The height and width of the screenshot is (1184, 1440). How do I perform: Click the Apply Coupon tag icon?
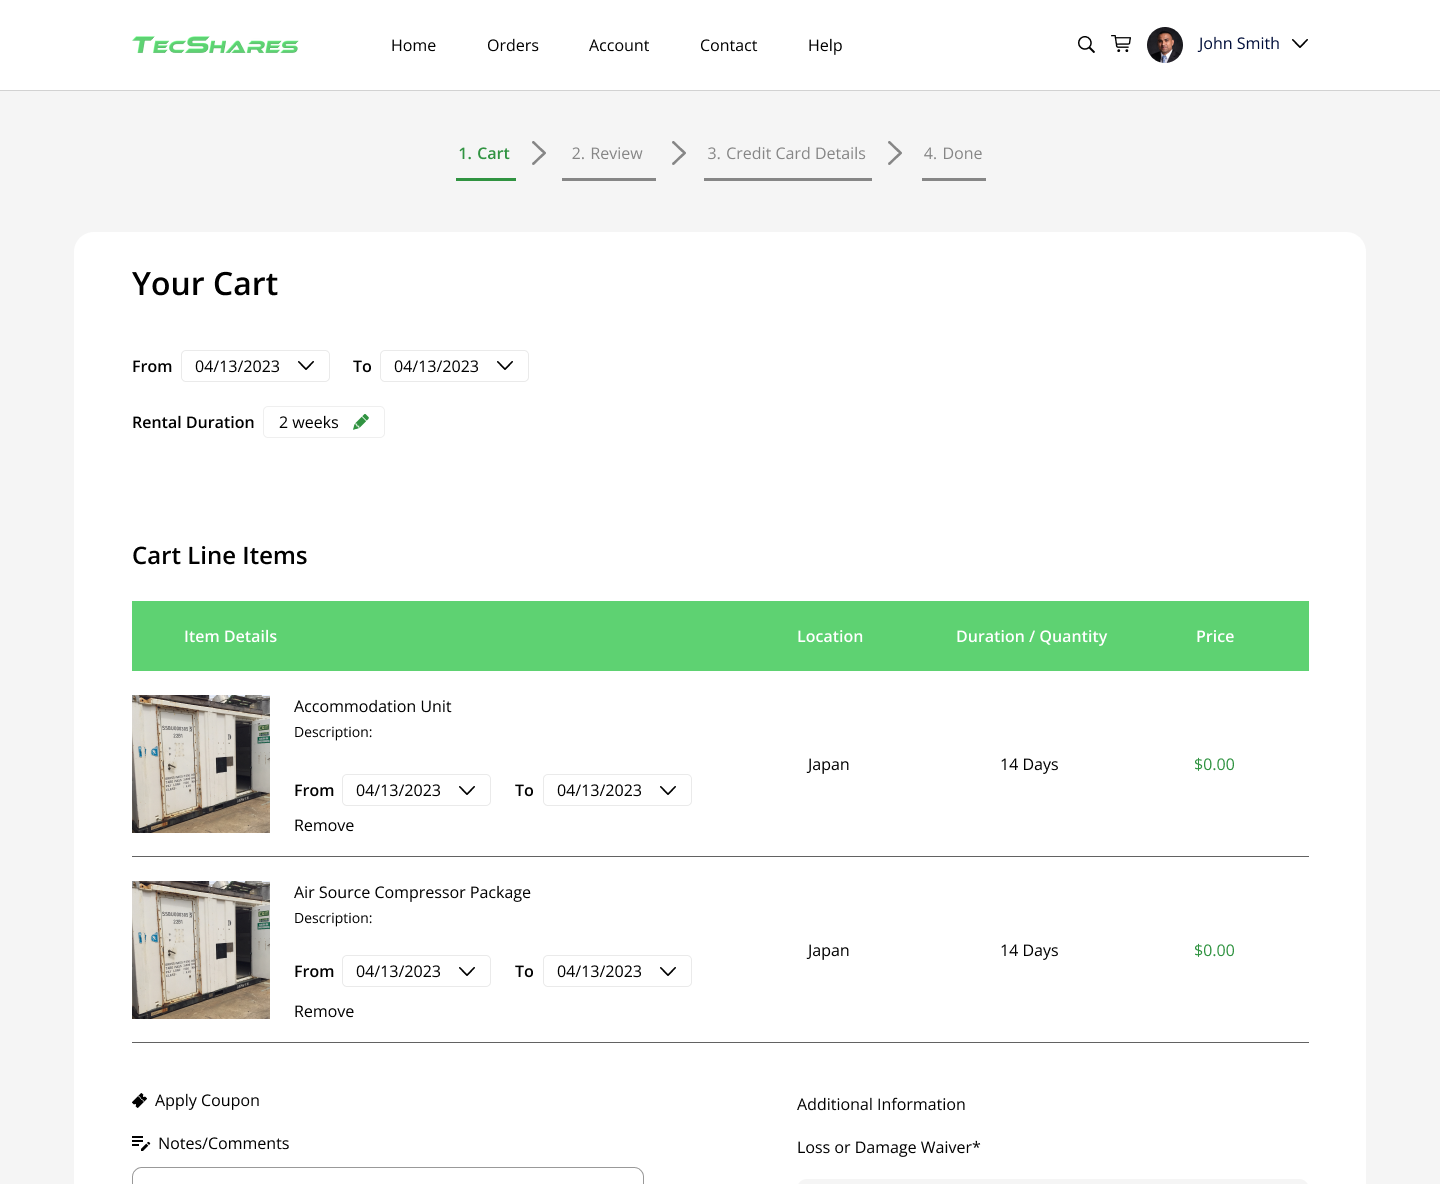tap(140, 1101)
